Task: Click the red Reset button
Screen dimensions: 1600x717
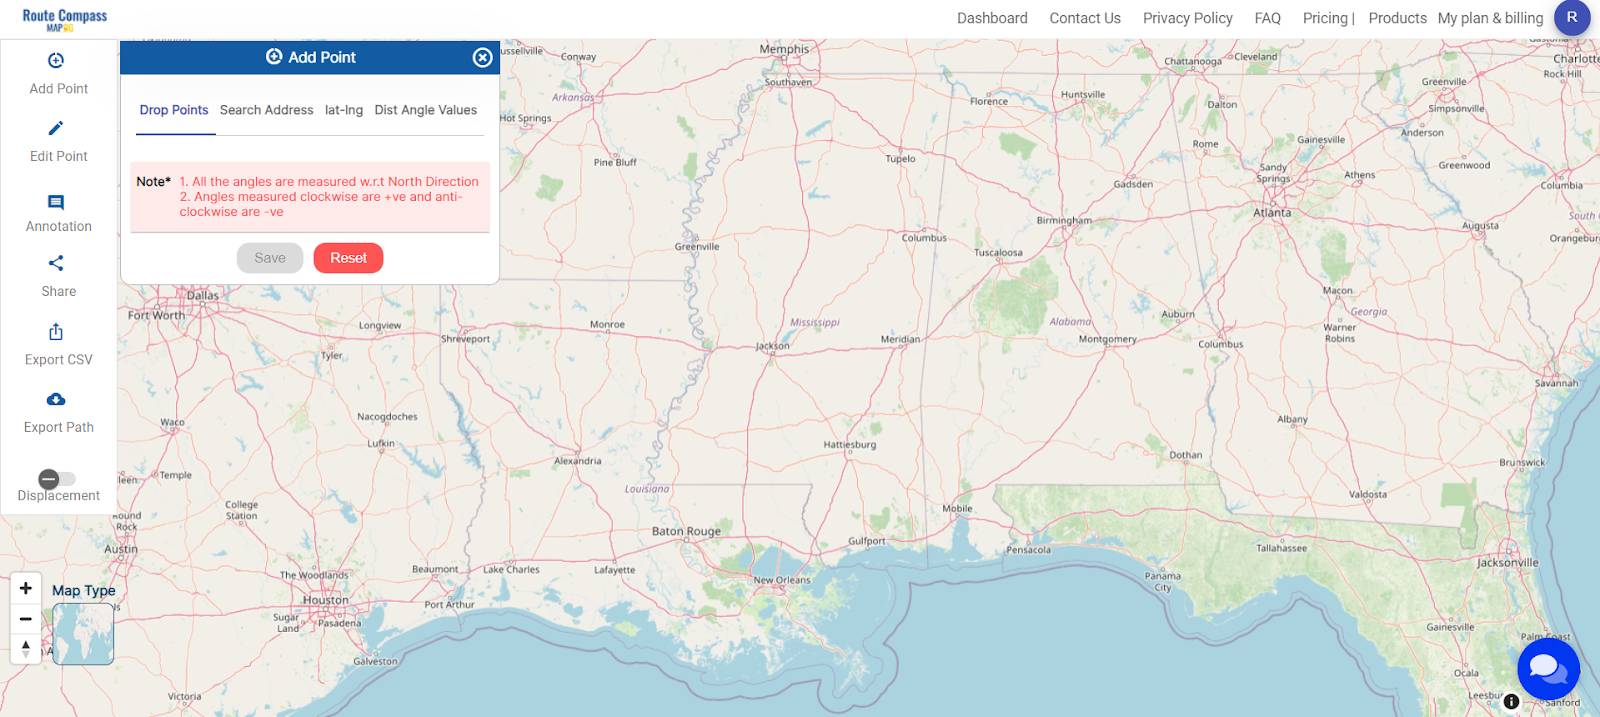Action: pyautogui.click(x=349, y=258)
